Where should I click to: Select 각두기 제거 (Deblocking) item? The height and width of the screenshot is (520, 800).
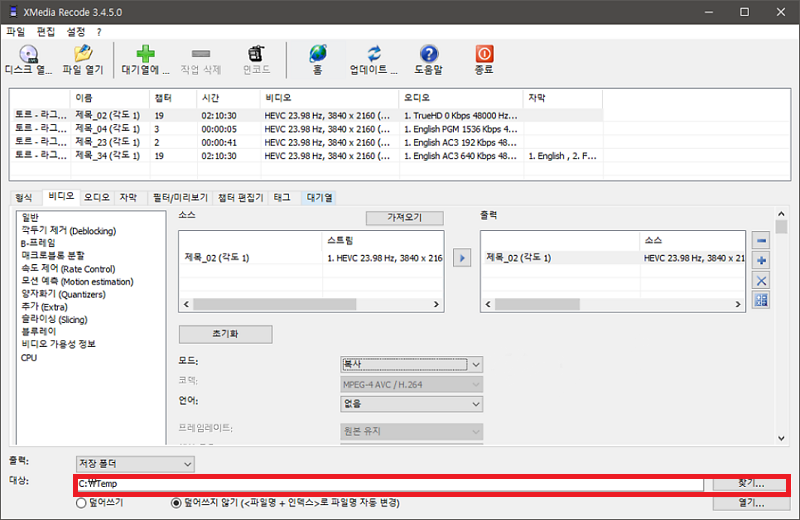point(68,231)
